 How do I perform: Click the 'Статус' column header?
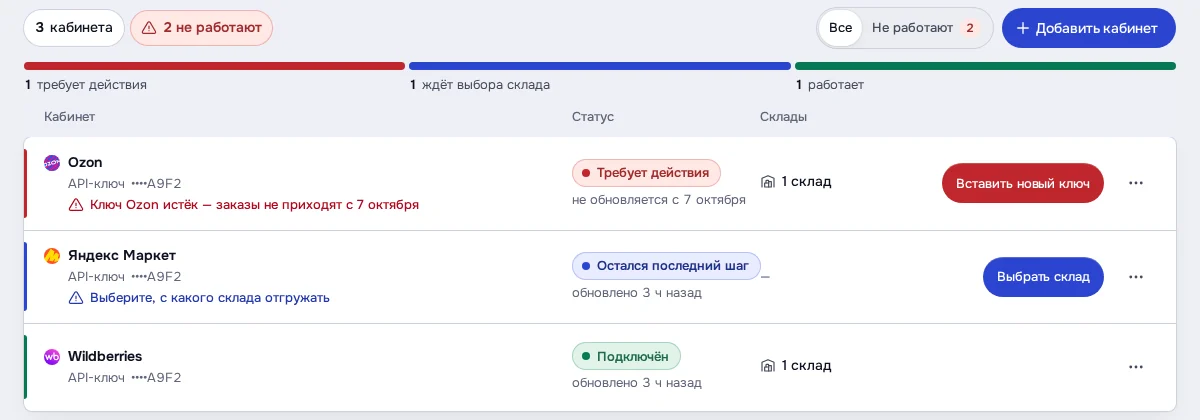[593, 117]
